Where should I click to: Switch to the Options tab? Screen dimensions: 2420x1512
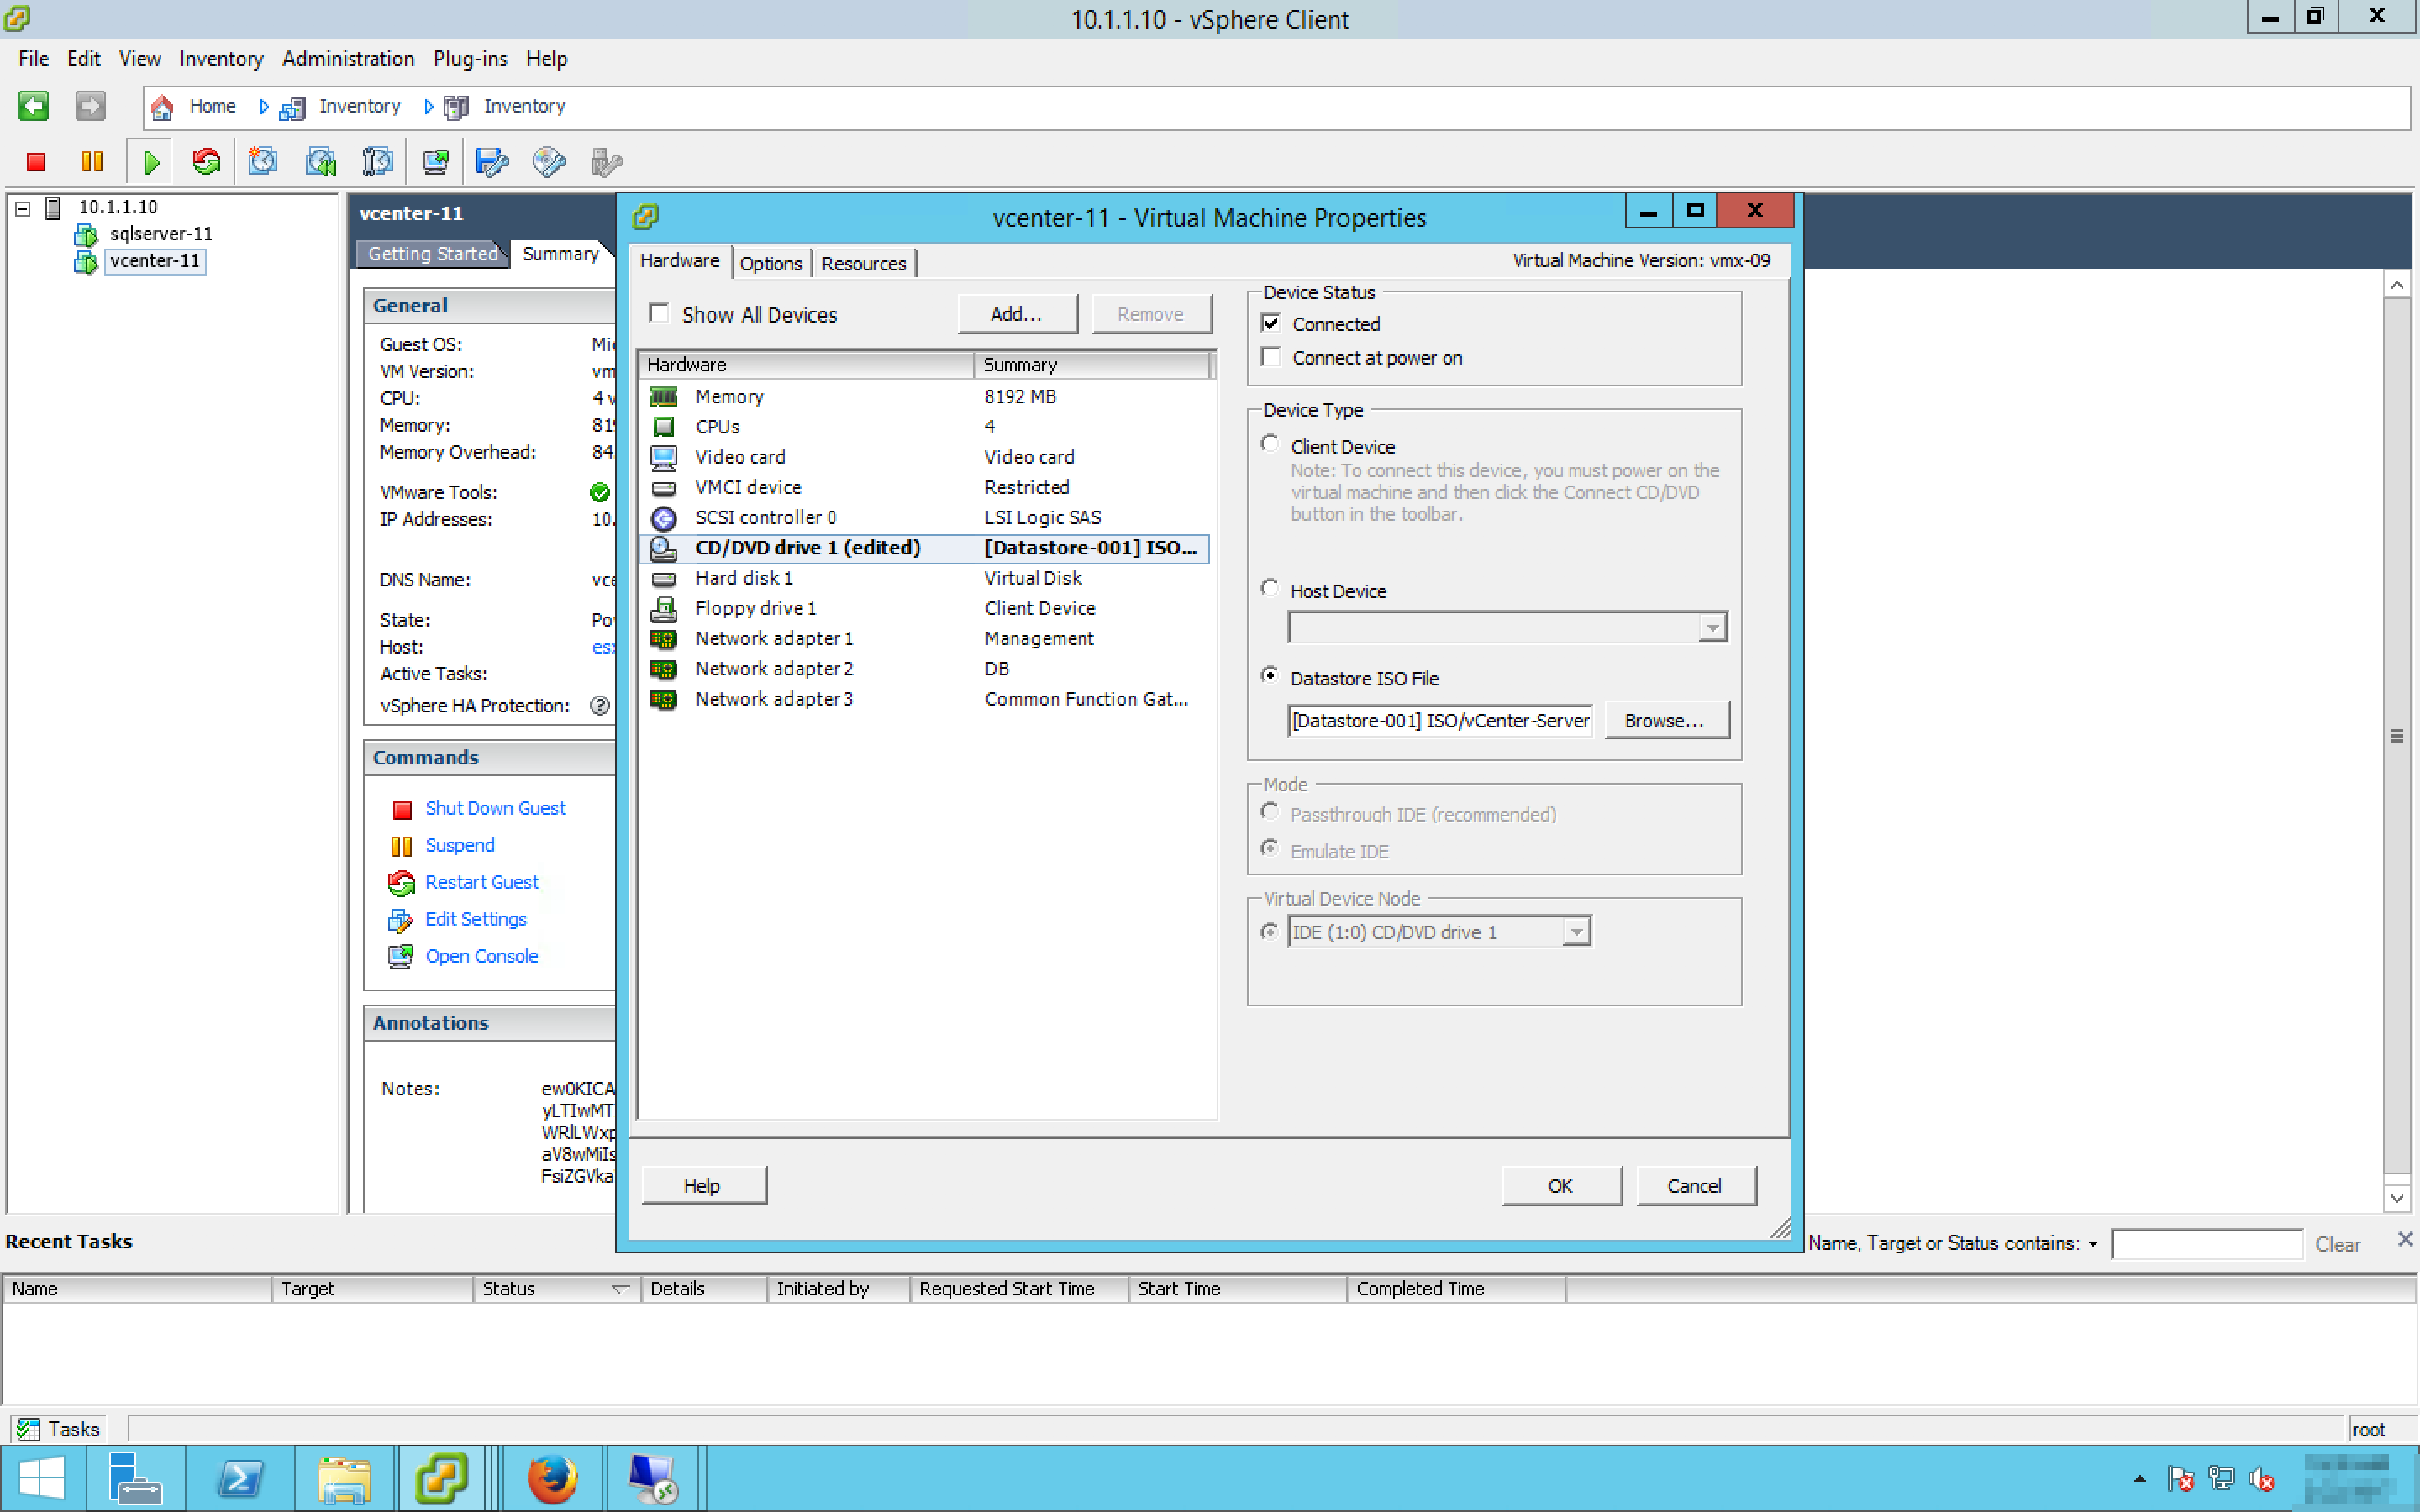click(x=770, y=264)
